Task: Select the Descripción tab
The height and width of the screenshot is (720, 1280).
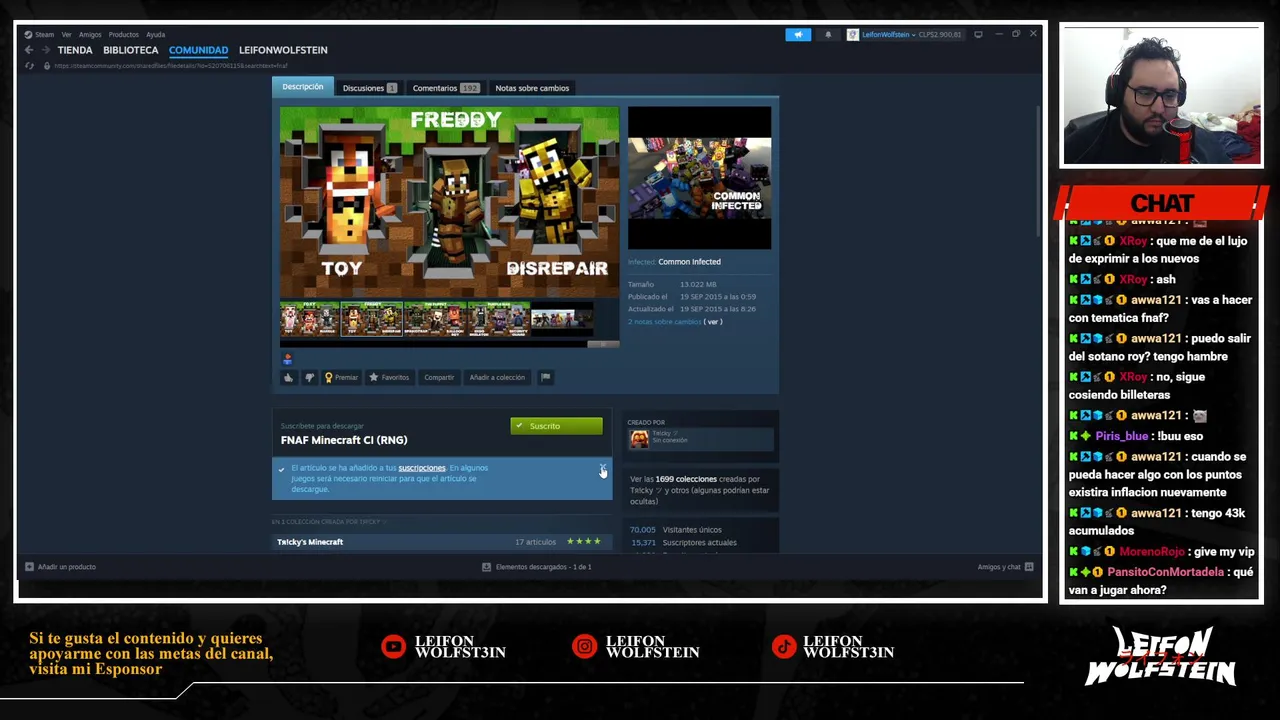Action: point(303,87)
